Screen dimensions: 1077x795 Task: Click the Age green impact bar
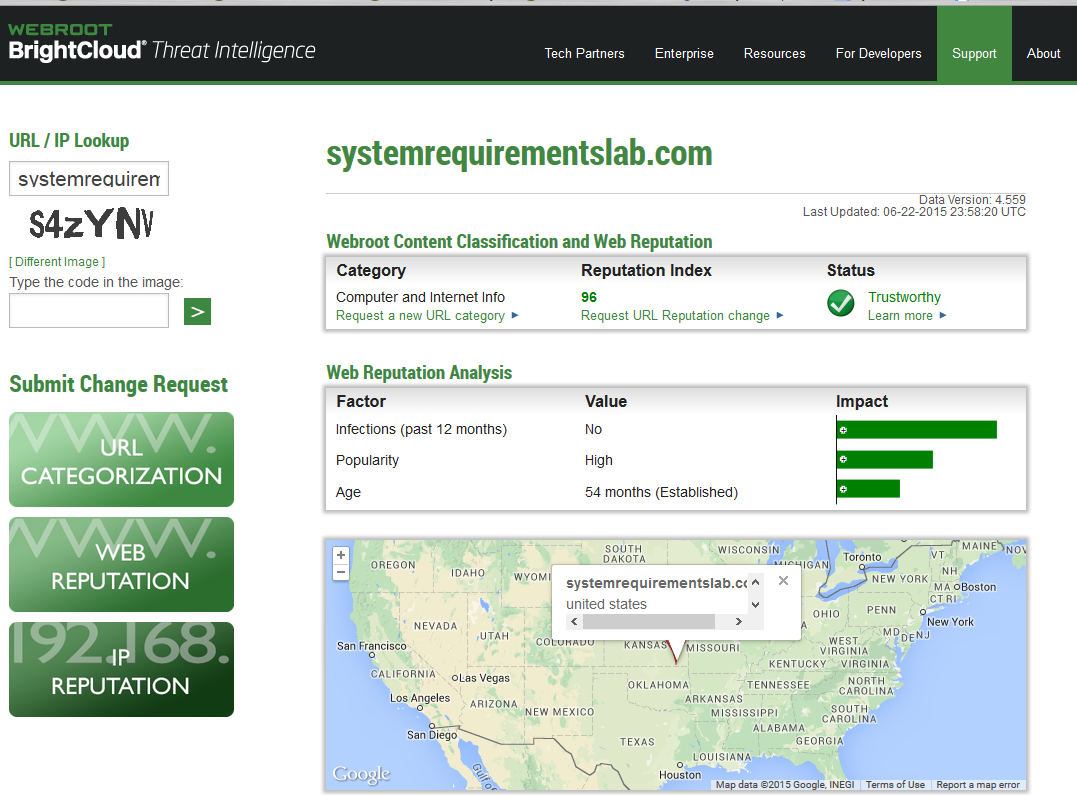[x=868, y=489]
